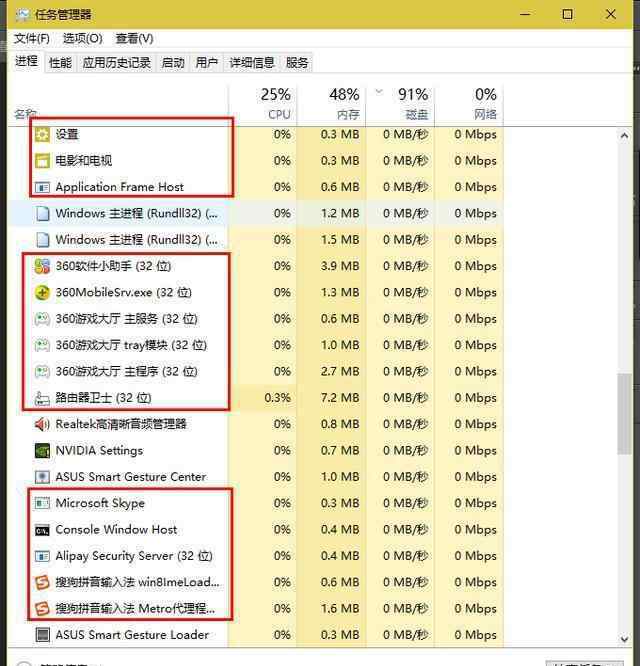Click the ASUS Smart Gesture Loader icon

pyautogui.click(x=42, y=635)
